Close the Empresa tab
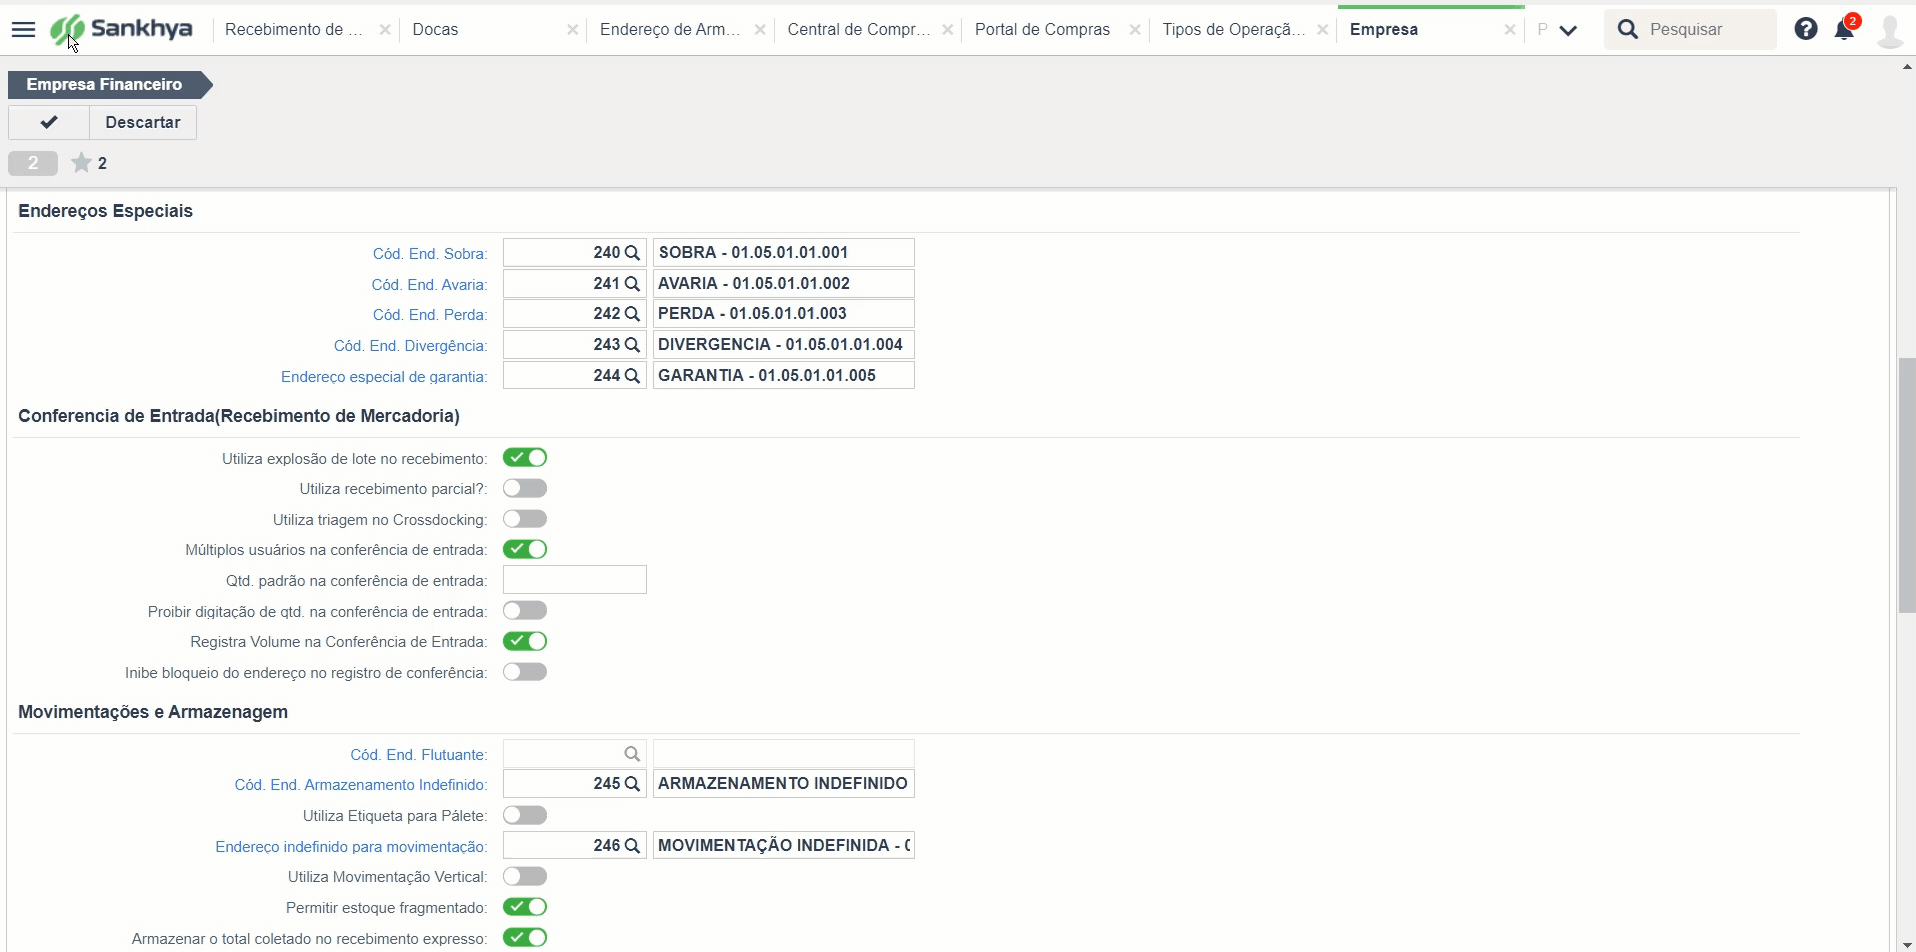The width and height of the screenshot is (1916, 952). click(1510, 30)
